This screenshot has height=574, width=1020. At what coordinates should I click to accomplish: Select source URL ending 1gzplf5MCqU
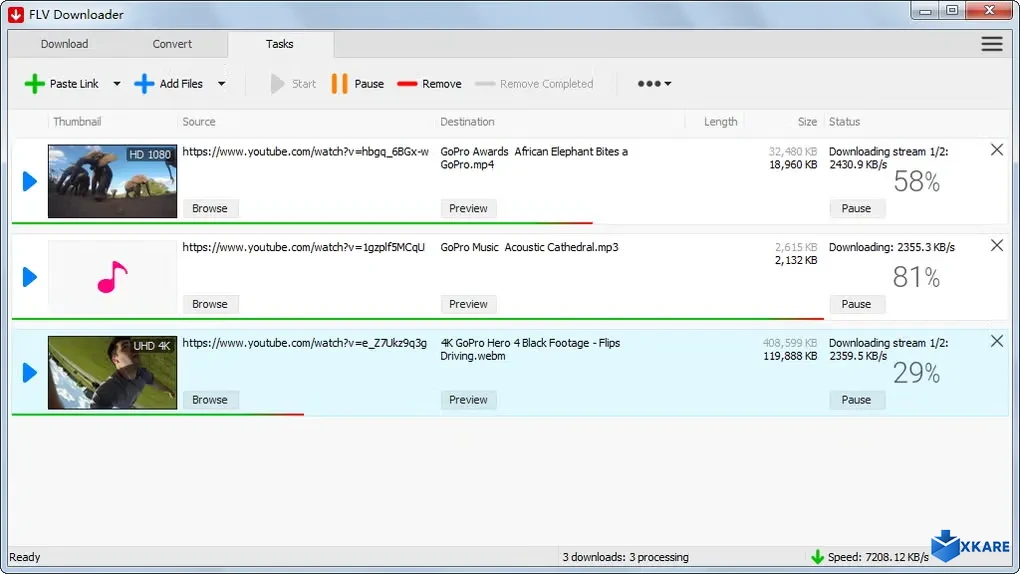coord(303,247)
